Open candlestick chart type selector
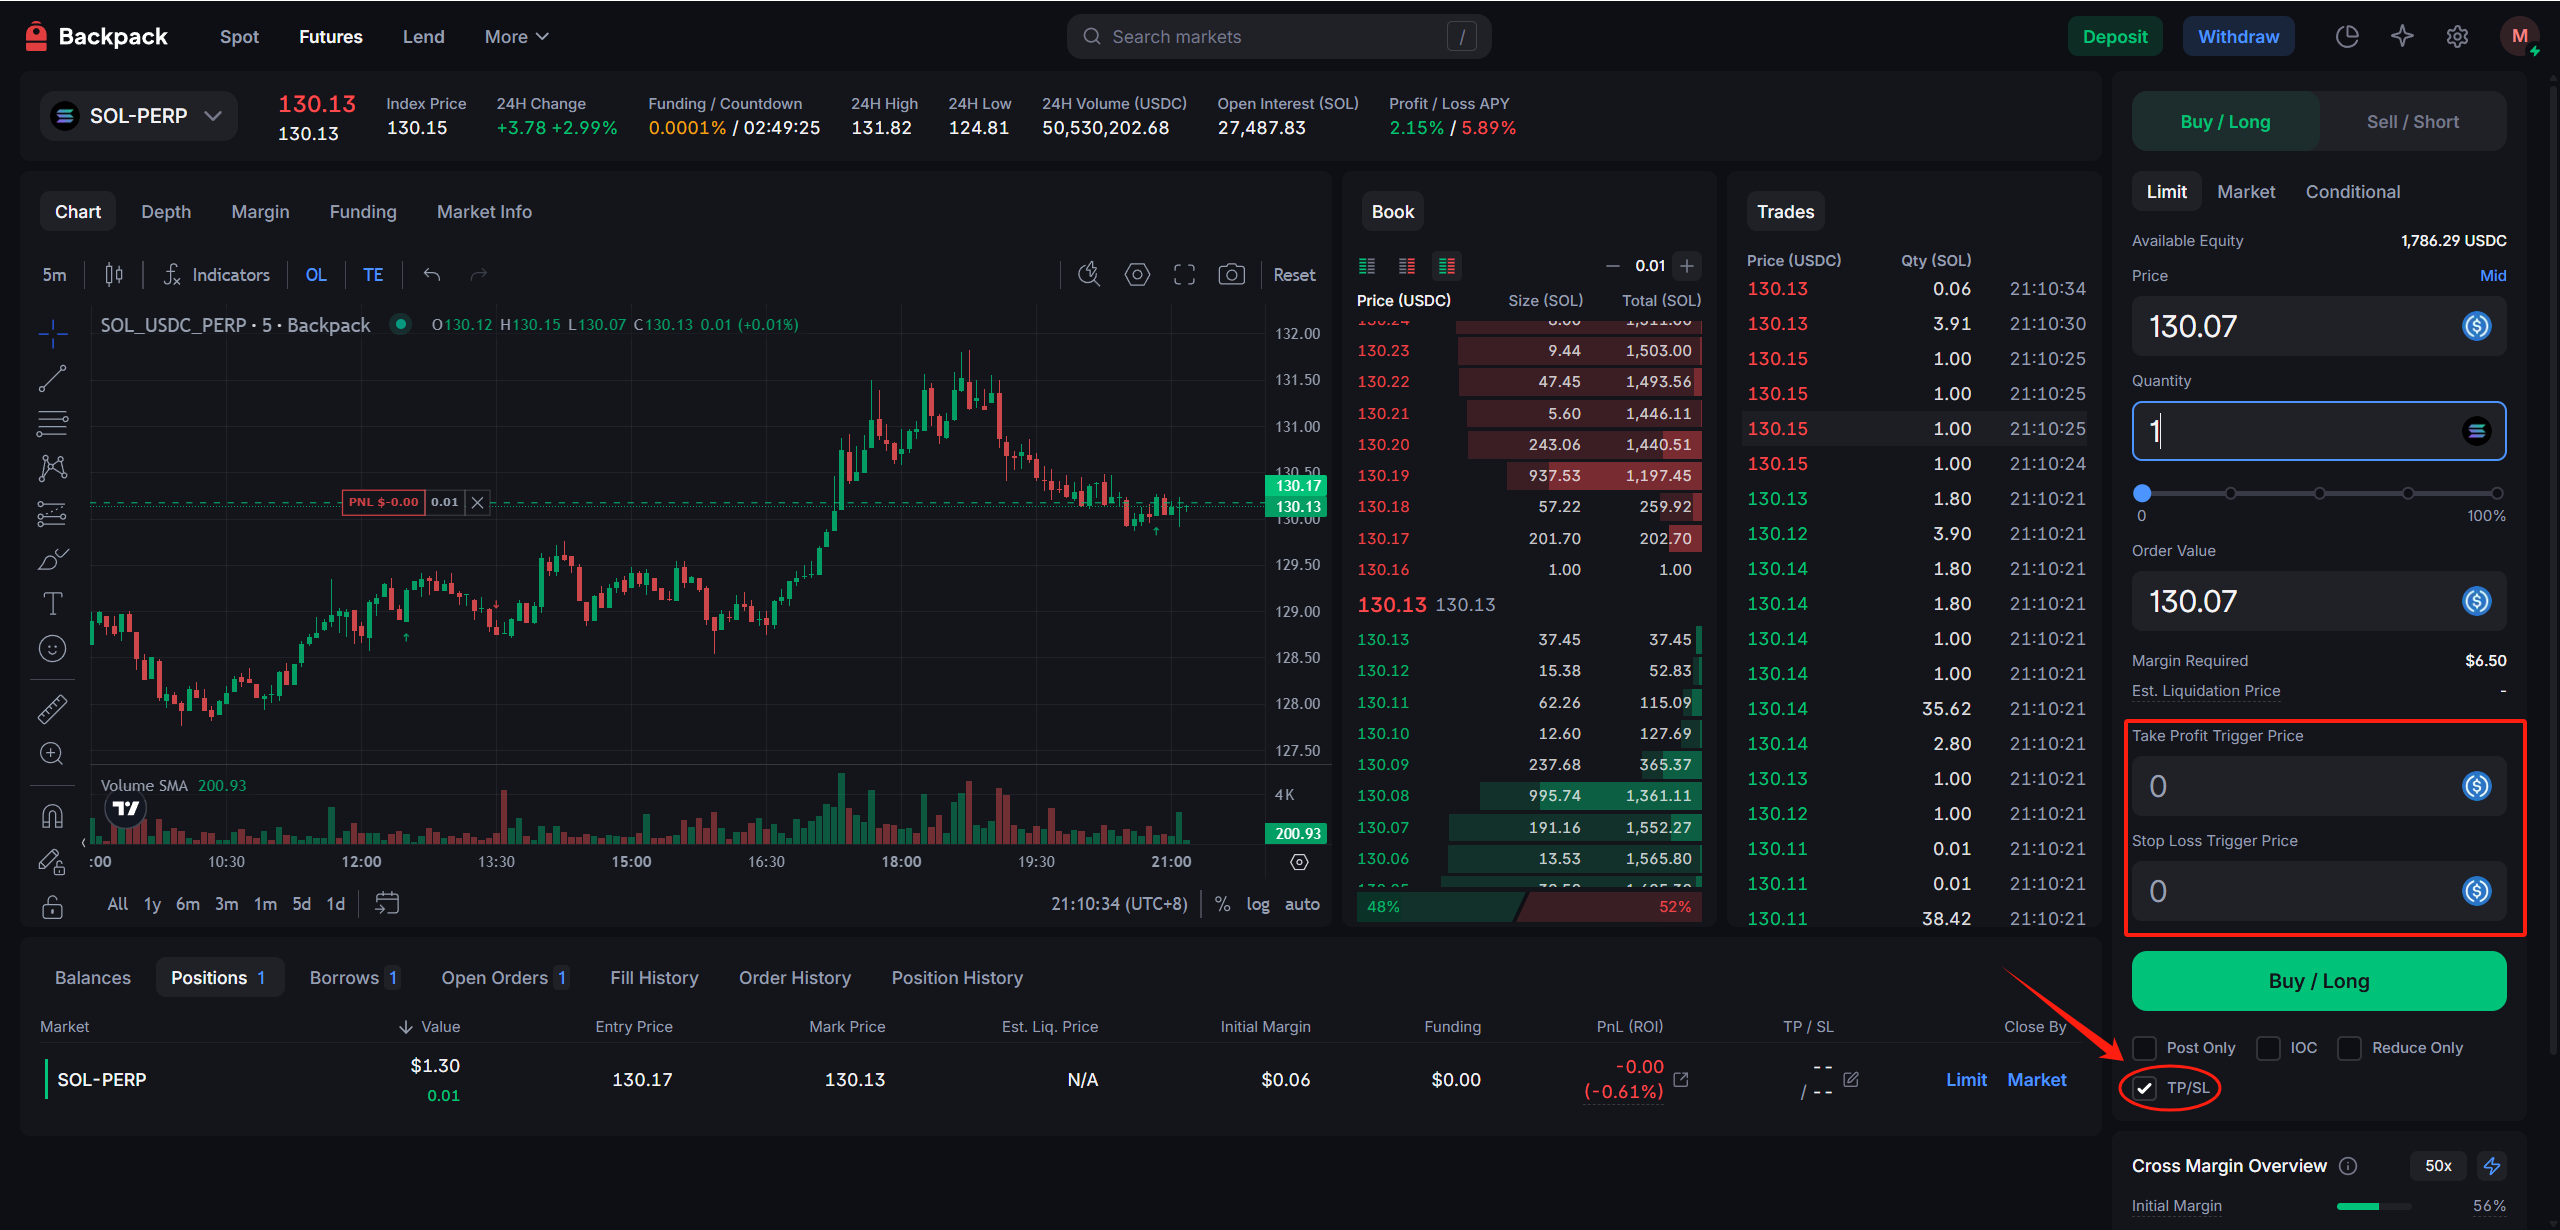This screenshot has width=2560, height=1230. pos(114,274)
